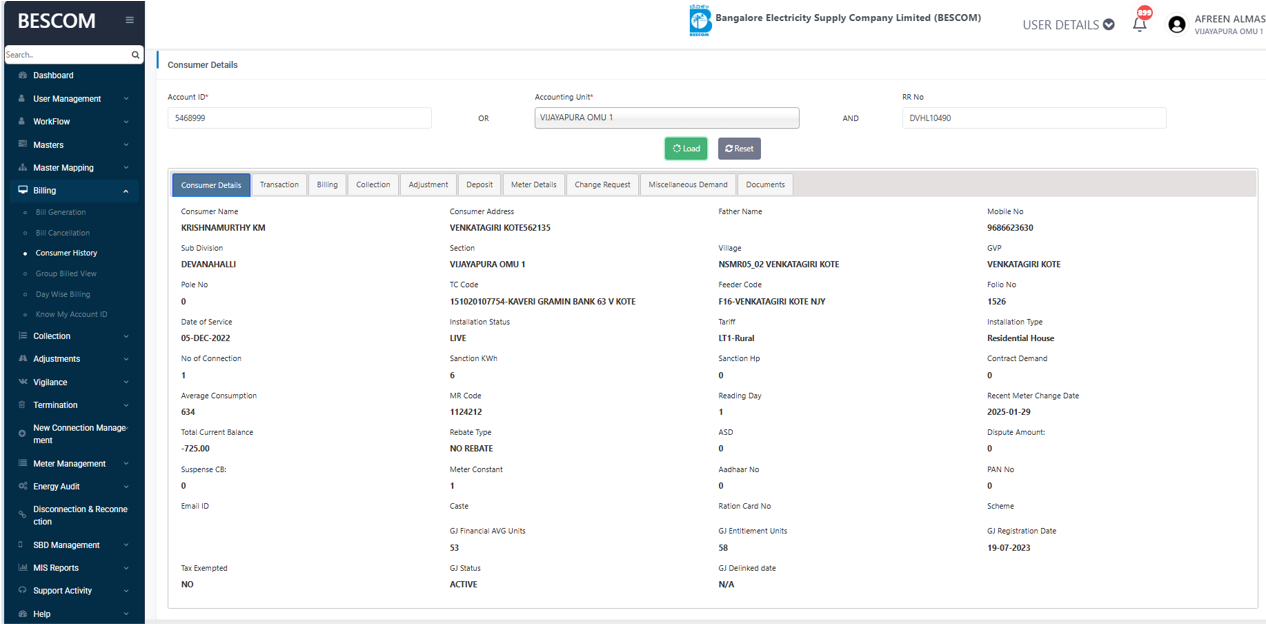Click the WorkFlow sidebar icon

pos(22,121)
